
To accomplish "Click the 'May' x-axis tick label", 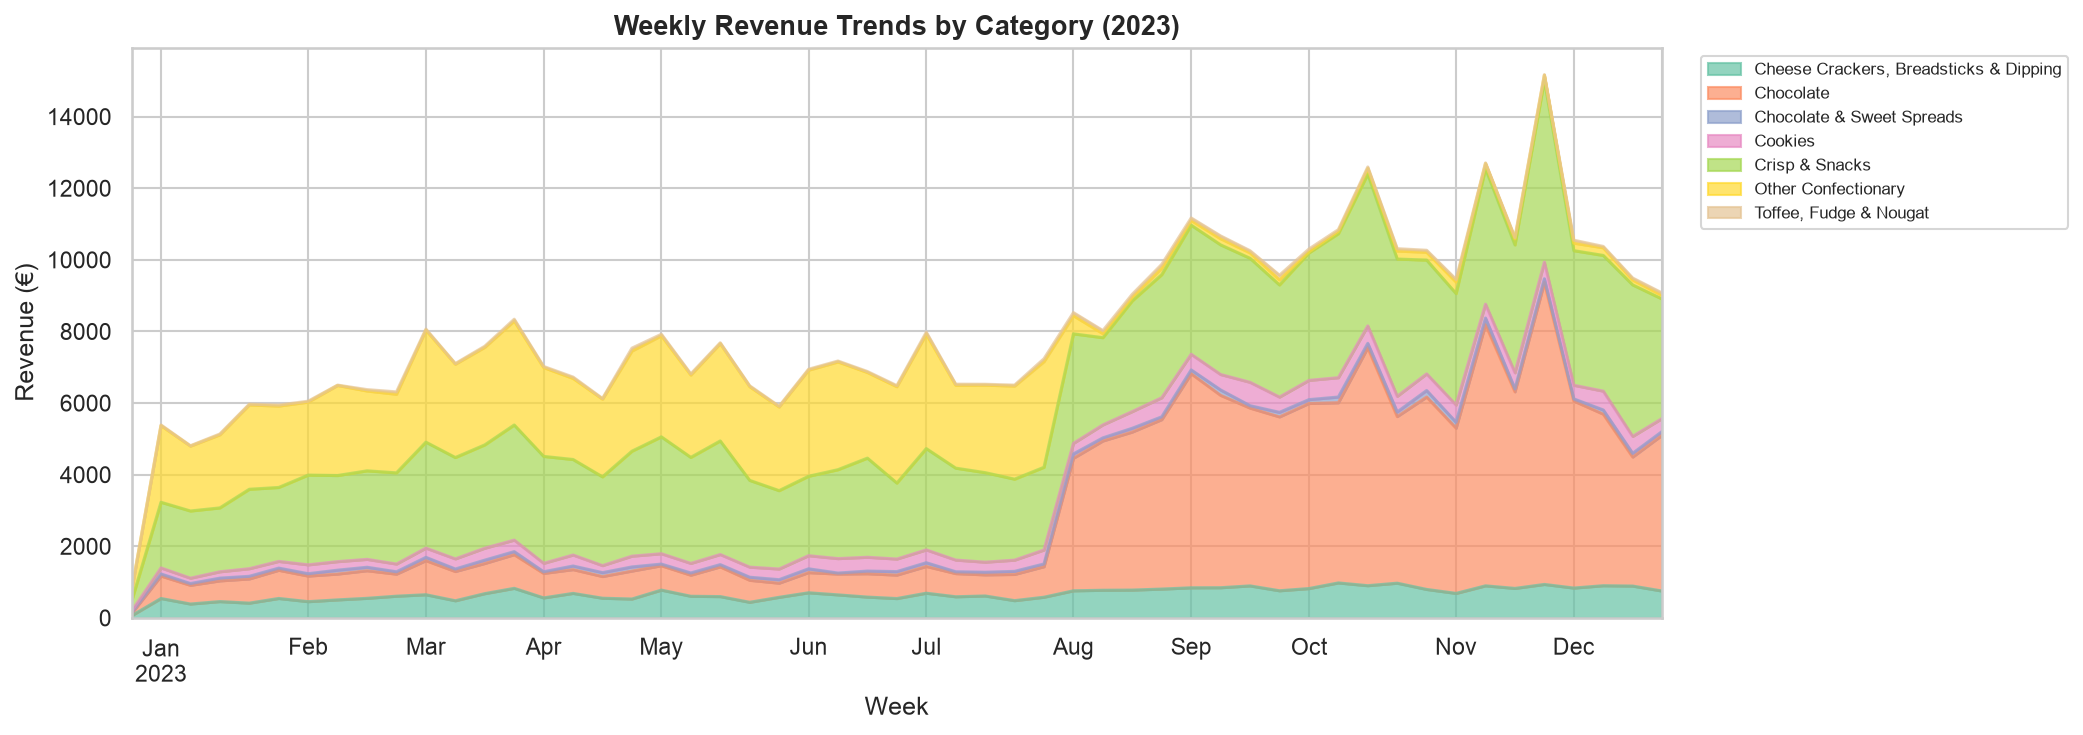I will pos(661,647).
